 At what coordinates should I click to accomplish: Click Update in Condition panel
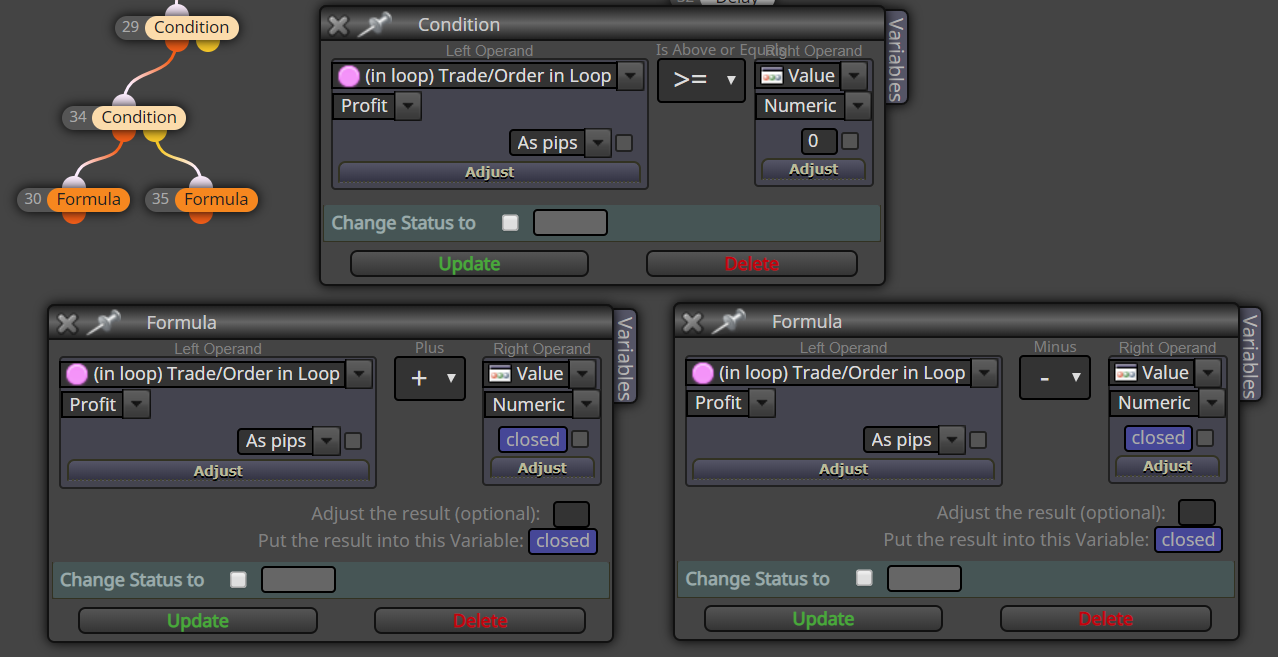[x=469, y=264]
